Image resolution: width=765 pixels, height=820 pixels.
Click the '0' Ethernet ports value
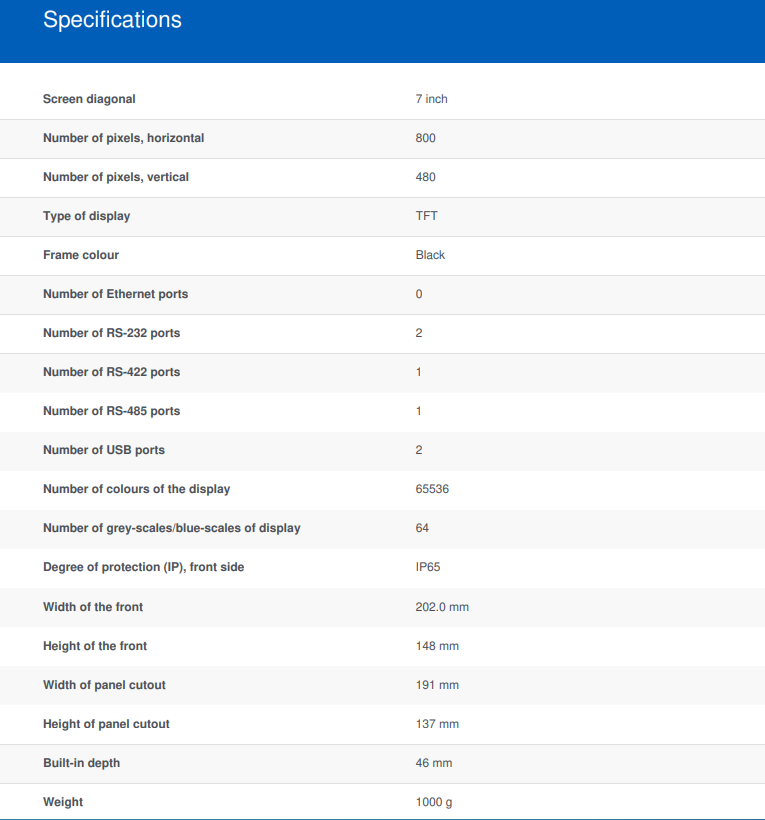point(419,294)
